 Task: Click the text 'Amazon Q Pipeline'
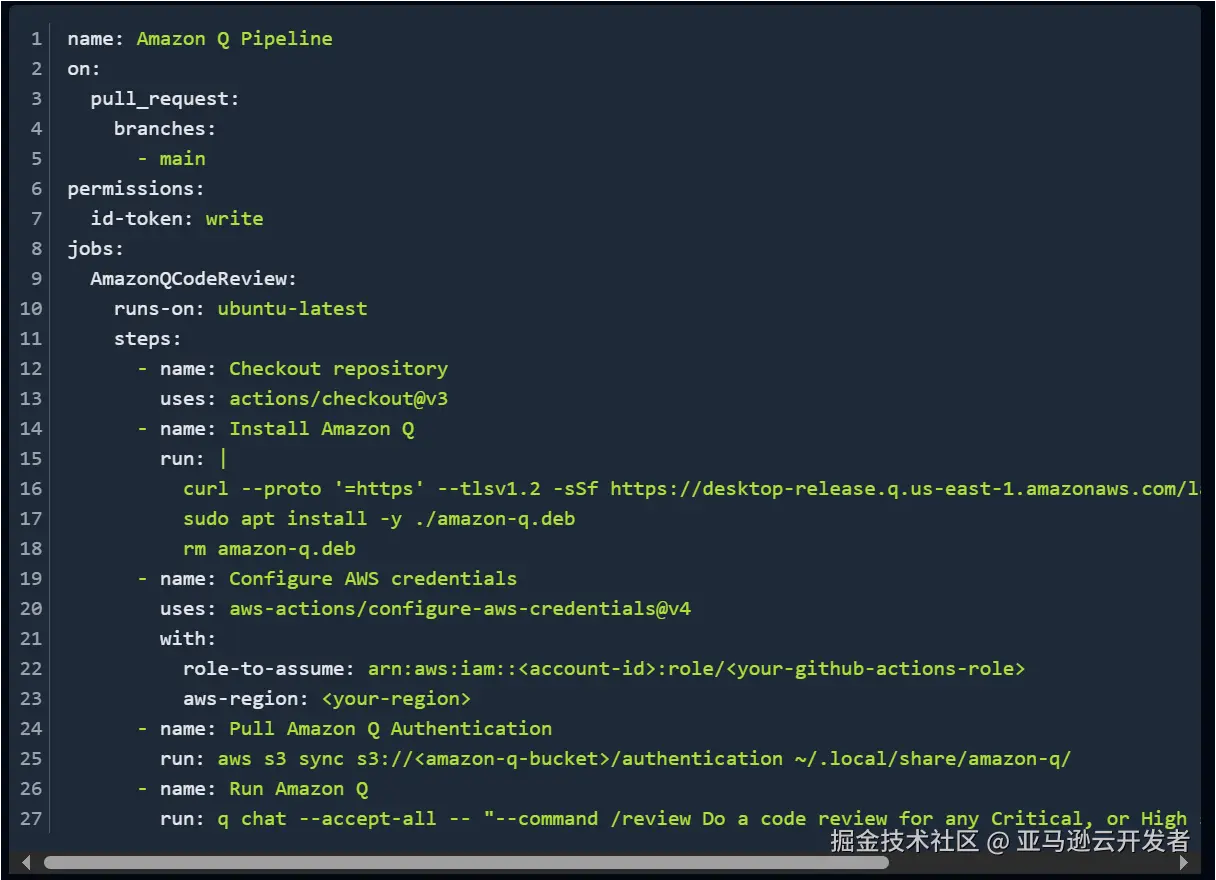point(235,39)
